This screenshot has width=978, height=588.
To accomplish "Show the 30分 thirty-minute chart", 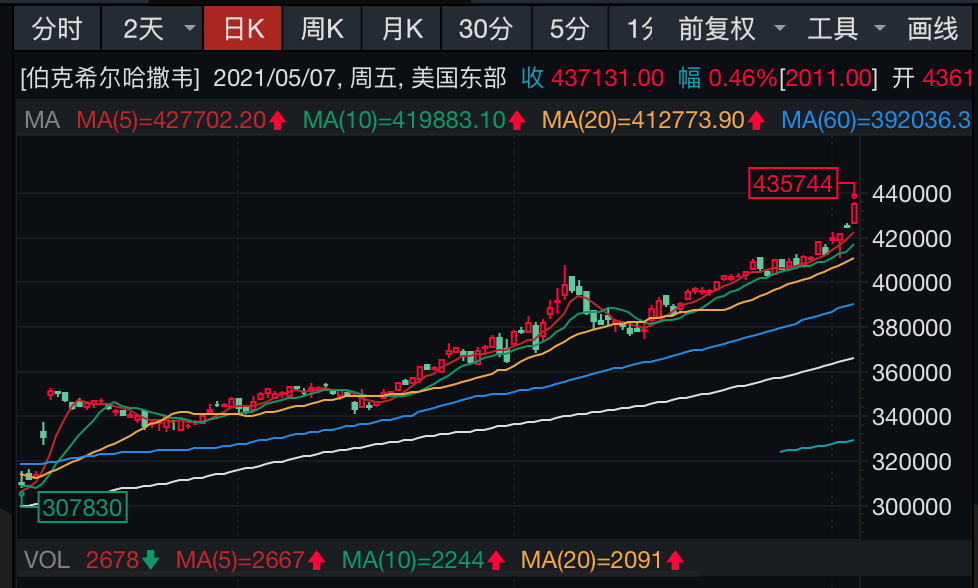I will 485,29.
